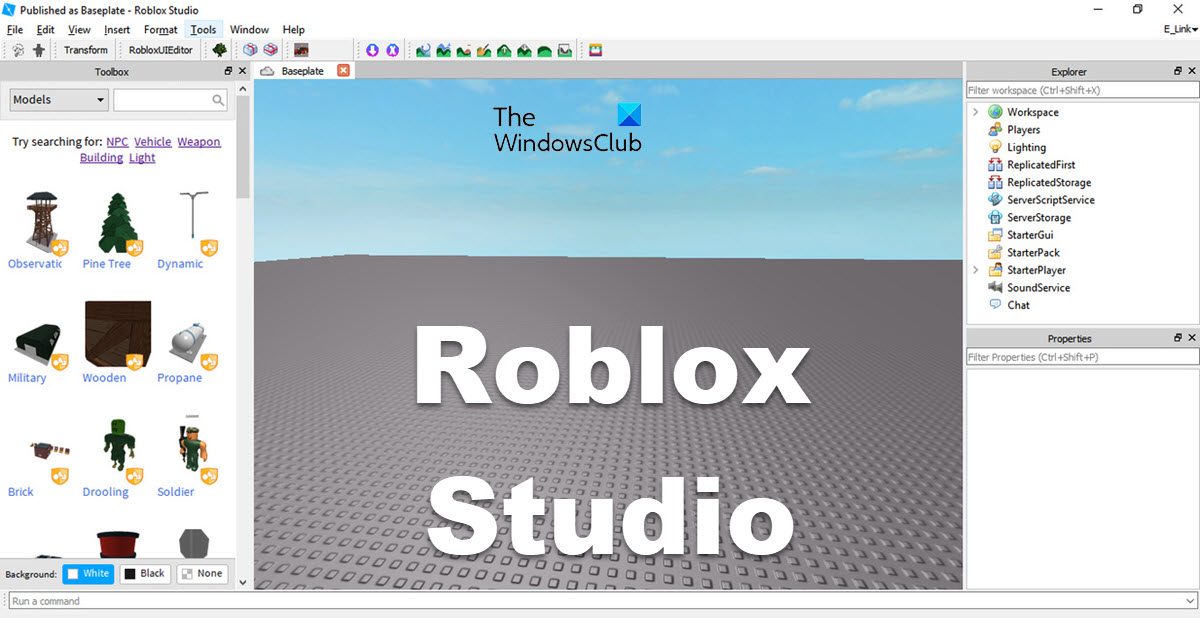Click the purple down-arrow toolbar icon
Screen dimensions: 1200x618
[x=372, y=50]
